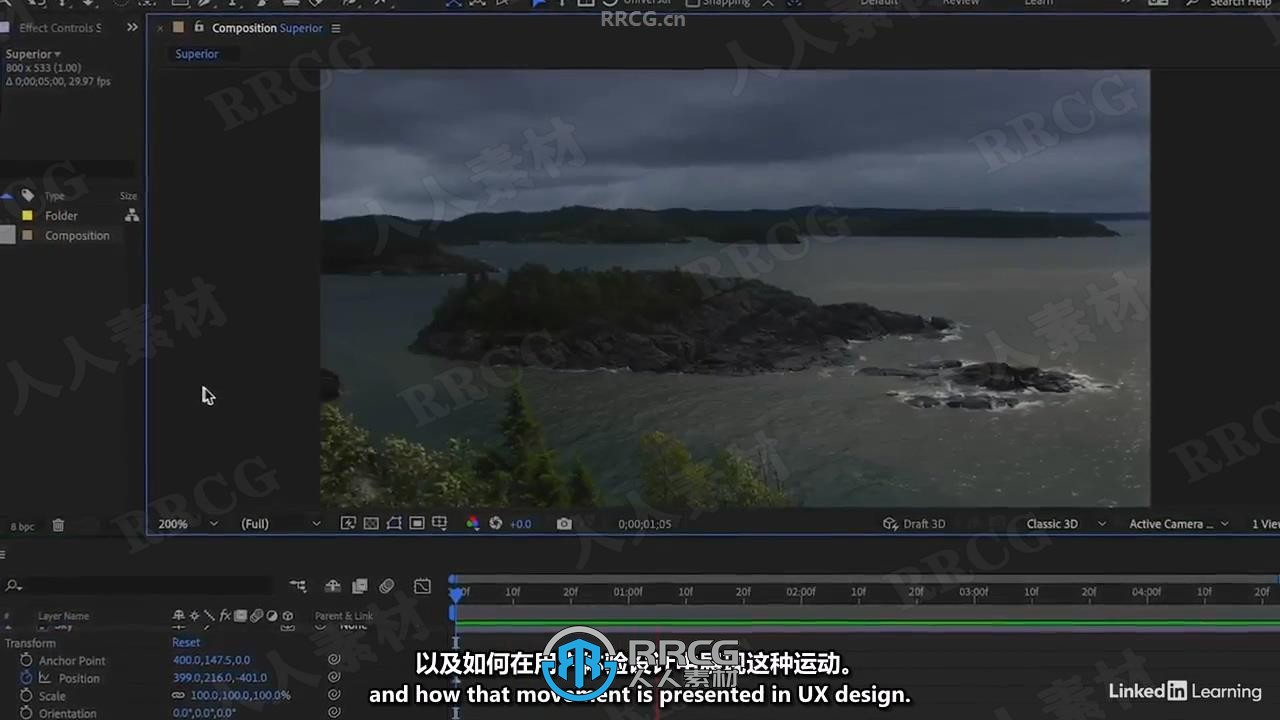The image size is (1280, 720).
Task: Click the Position pick-whip spiral icon
Action: [334, 678]
